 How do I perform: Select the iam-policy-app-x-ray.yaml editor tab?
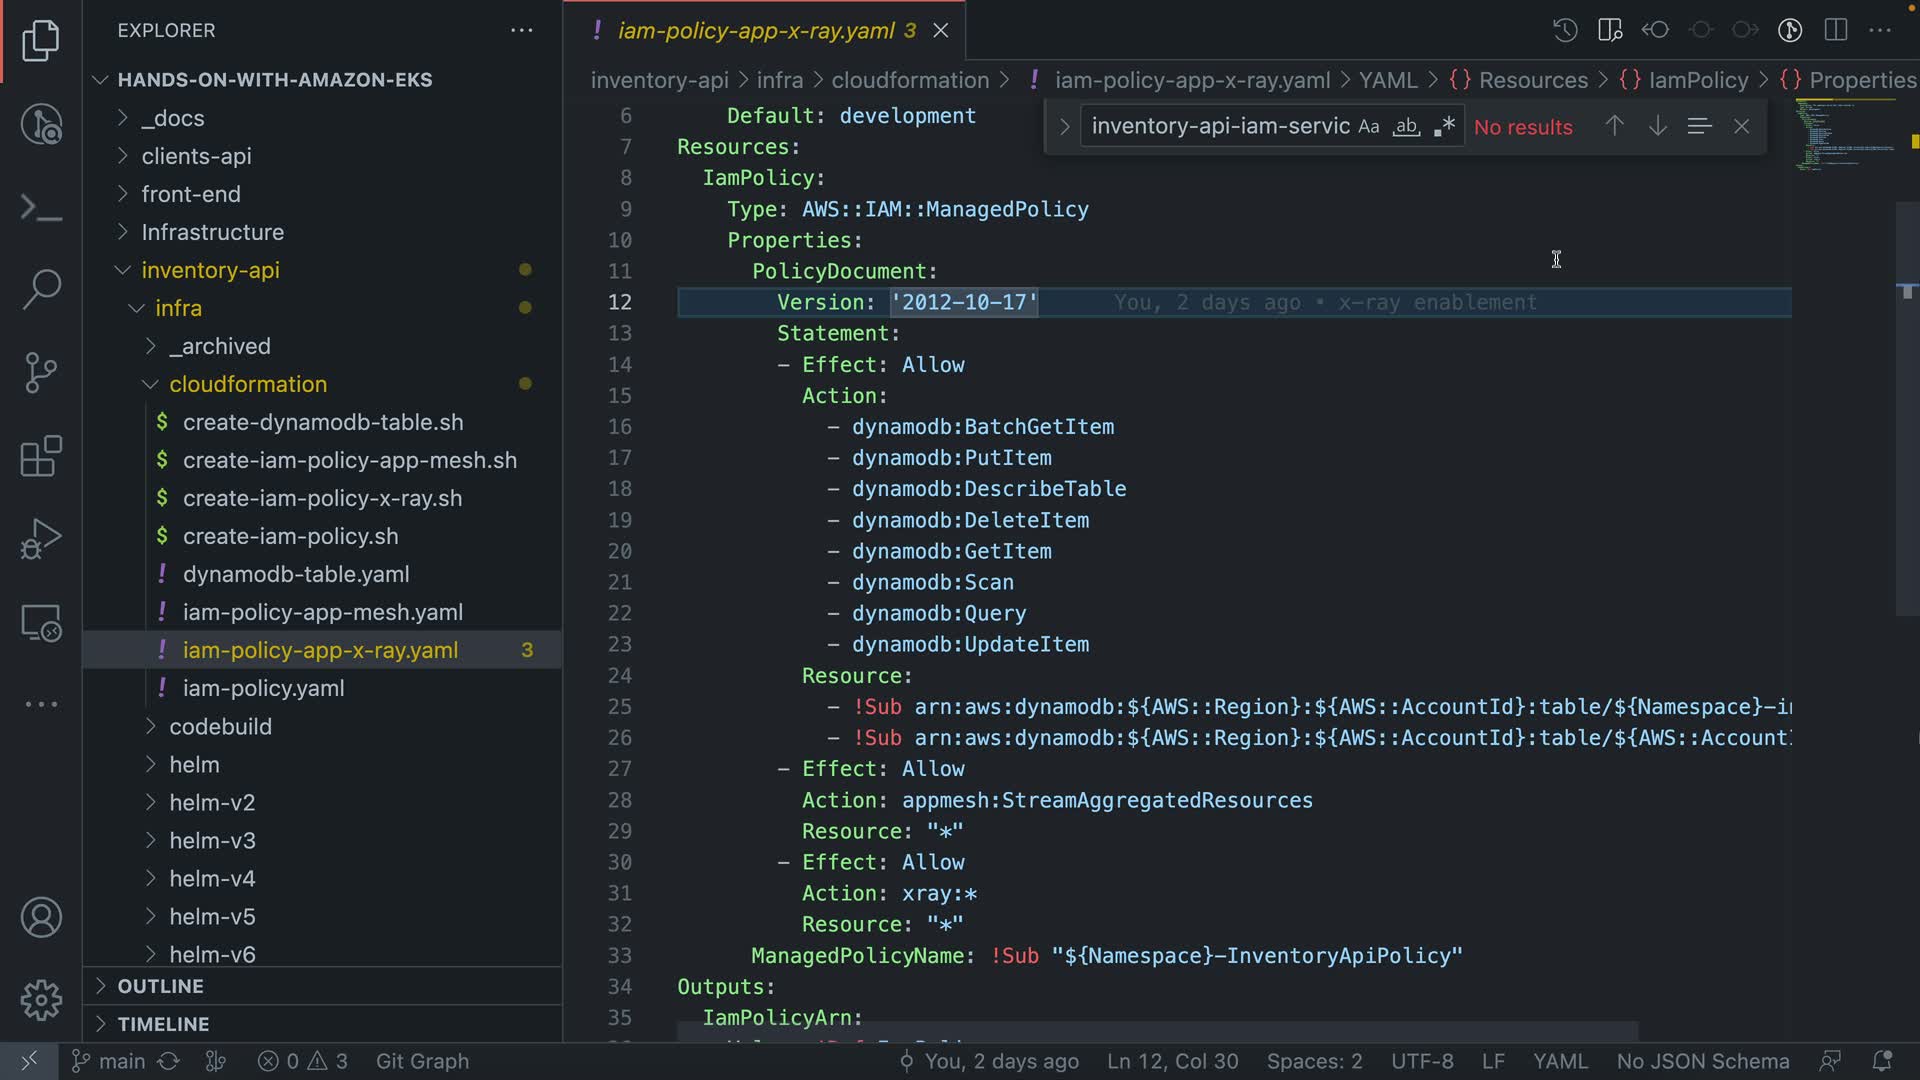[755, 31]
